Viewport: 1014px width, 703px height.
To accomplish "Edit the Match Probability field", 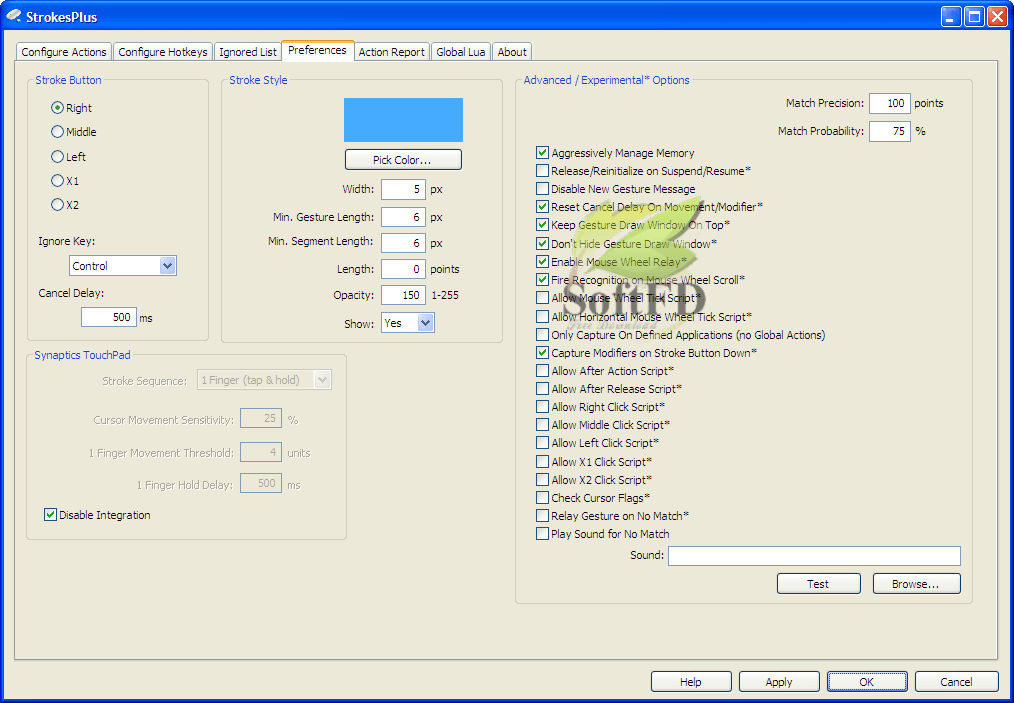I will (x=889, y=131).
